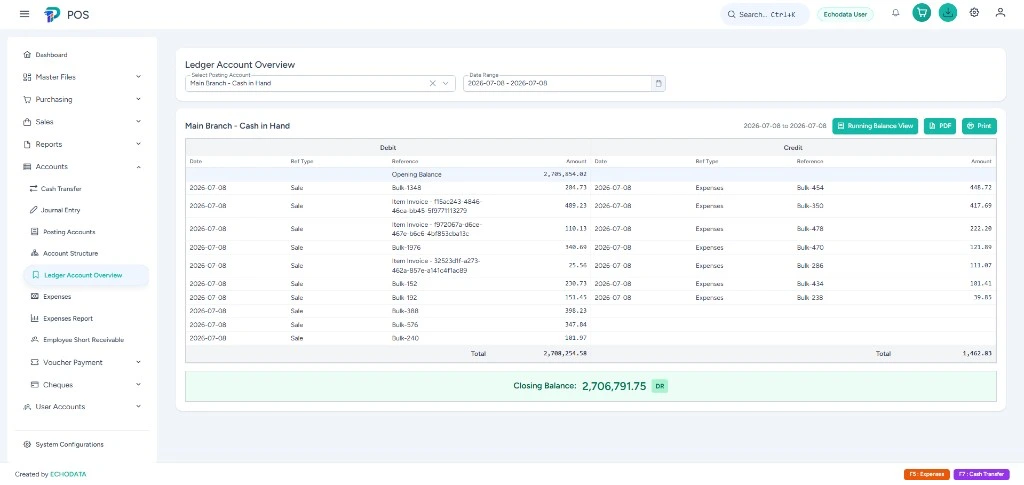This screenshot has height=485, width=1024.
Task: Open Cash Transfer page
Action: coord(61,189)
